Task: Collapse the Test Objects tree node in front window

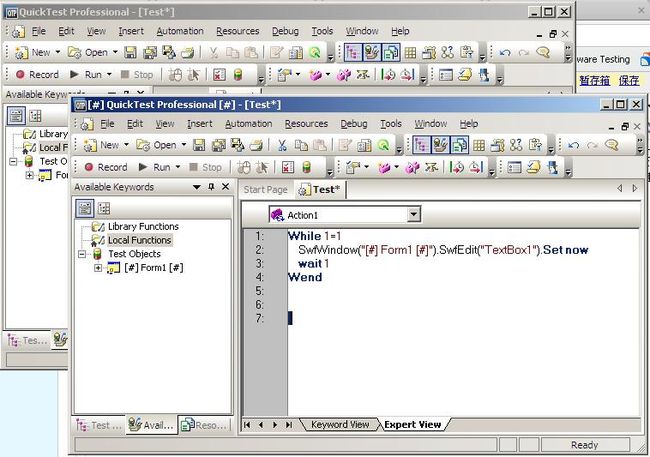Action: 82,254
